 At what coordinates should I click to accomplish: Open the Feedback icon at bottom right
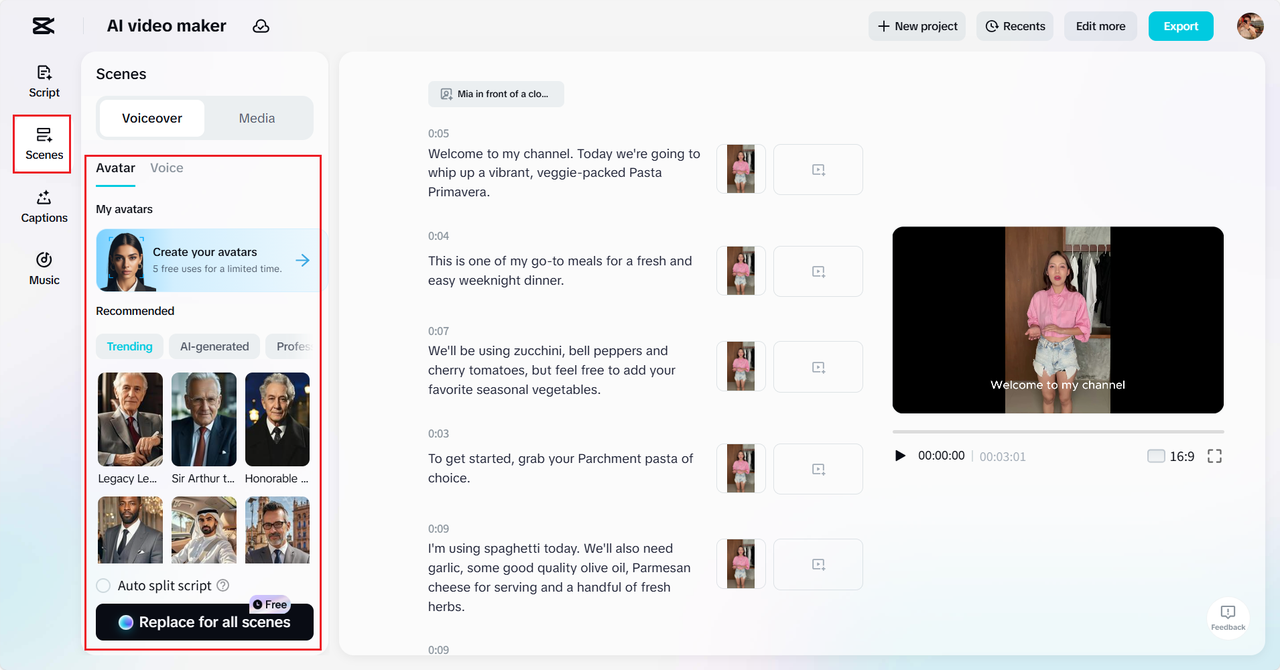pyautogui.click(x=1227, y=616)
